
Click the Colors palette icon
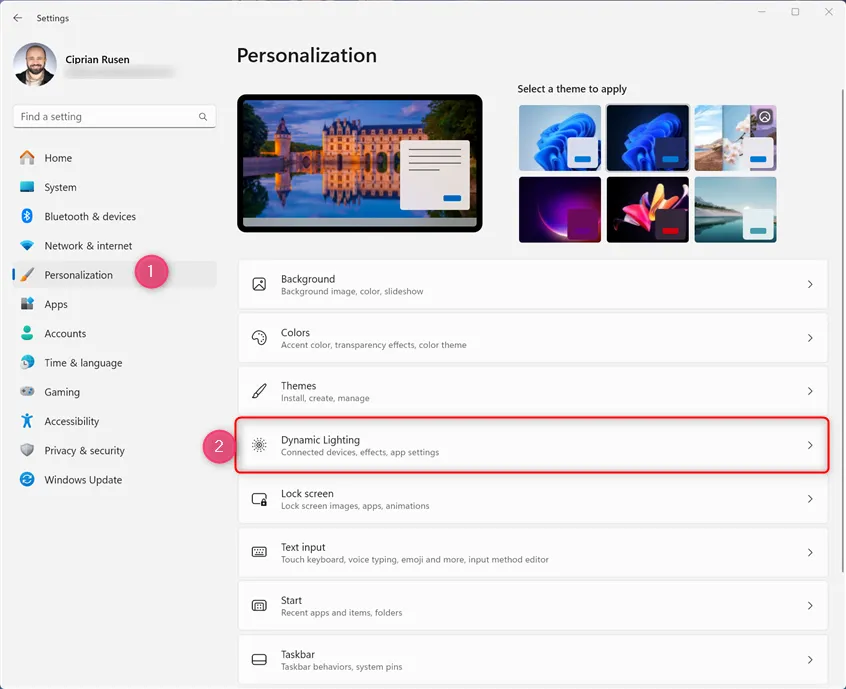[x=259, y=338]
